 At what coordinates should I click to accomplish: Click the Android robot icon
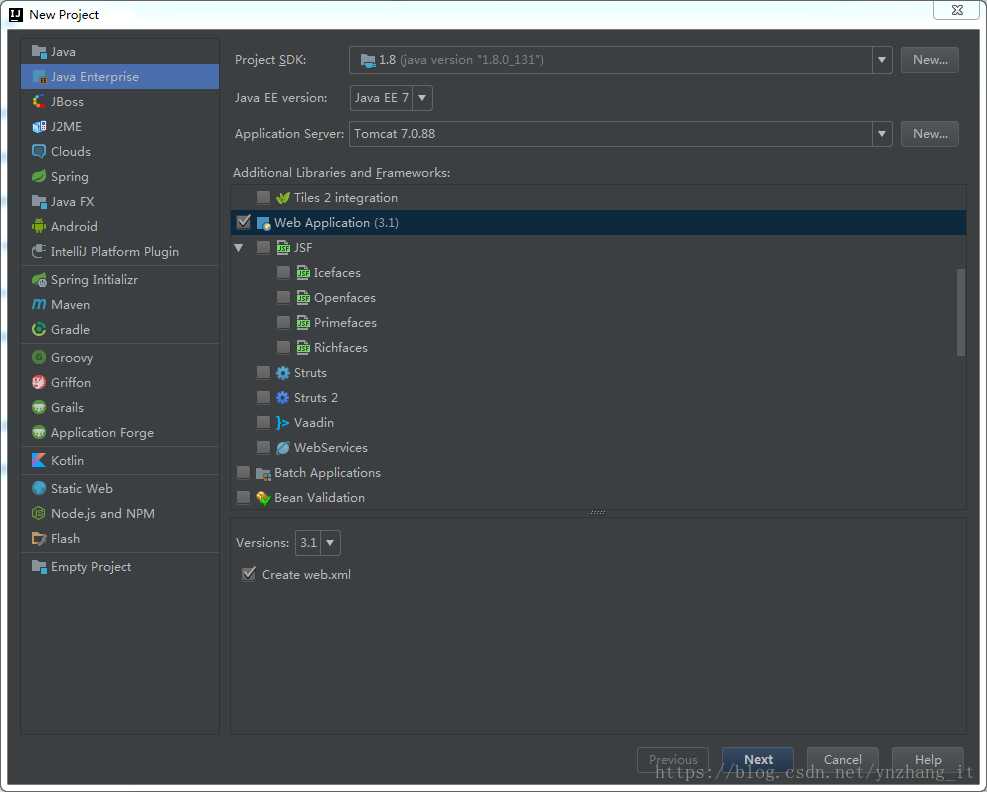(39, 227)
